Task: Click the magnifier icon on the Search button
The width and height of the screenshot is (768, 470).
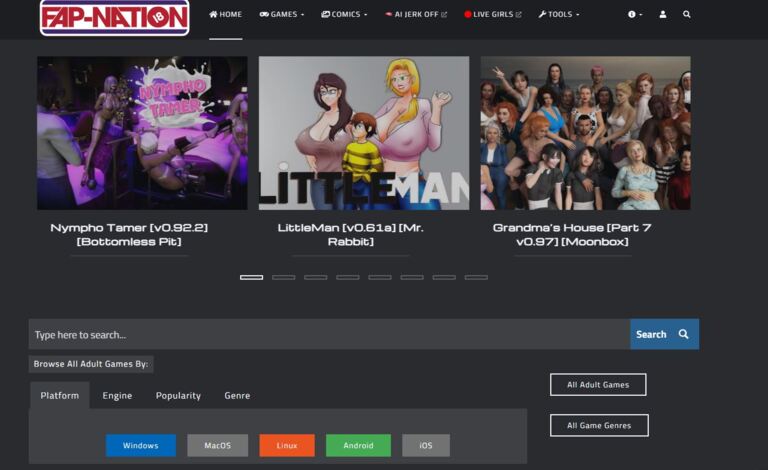Action: tap(684, 334)
